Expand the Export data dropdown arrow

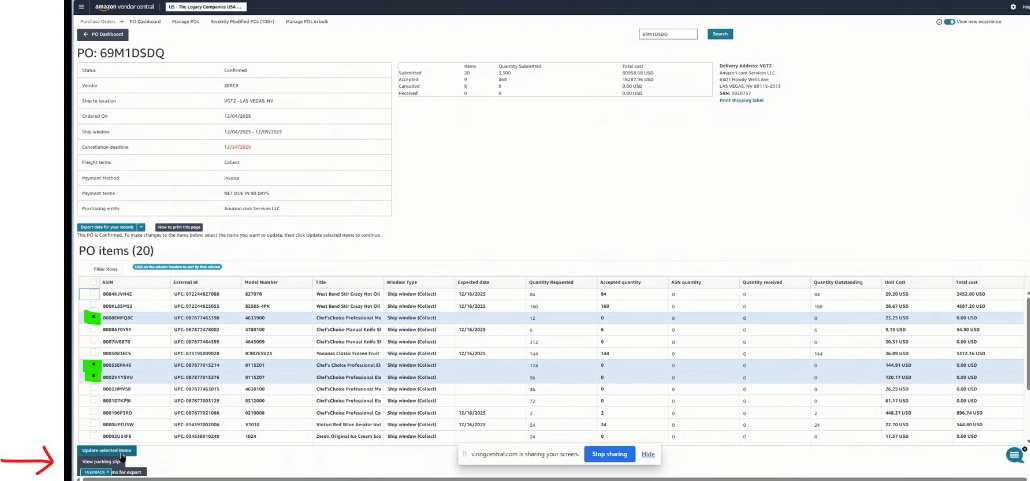point(141,227)
